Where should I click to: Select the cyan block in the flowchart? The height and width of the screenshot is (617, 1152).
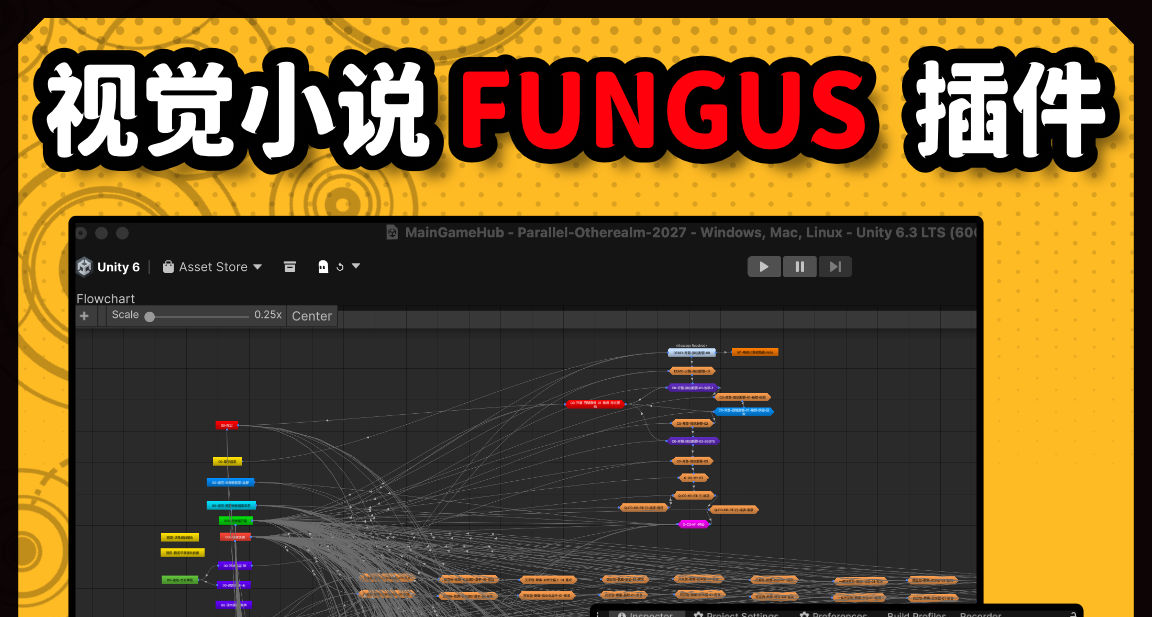click(231, 506)
